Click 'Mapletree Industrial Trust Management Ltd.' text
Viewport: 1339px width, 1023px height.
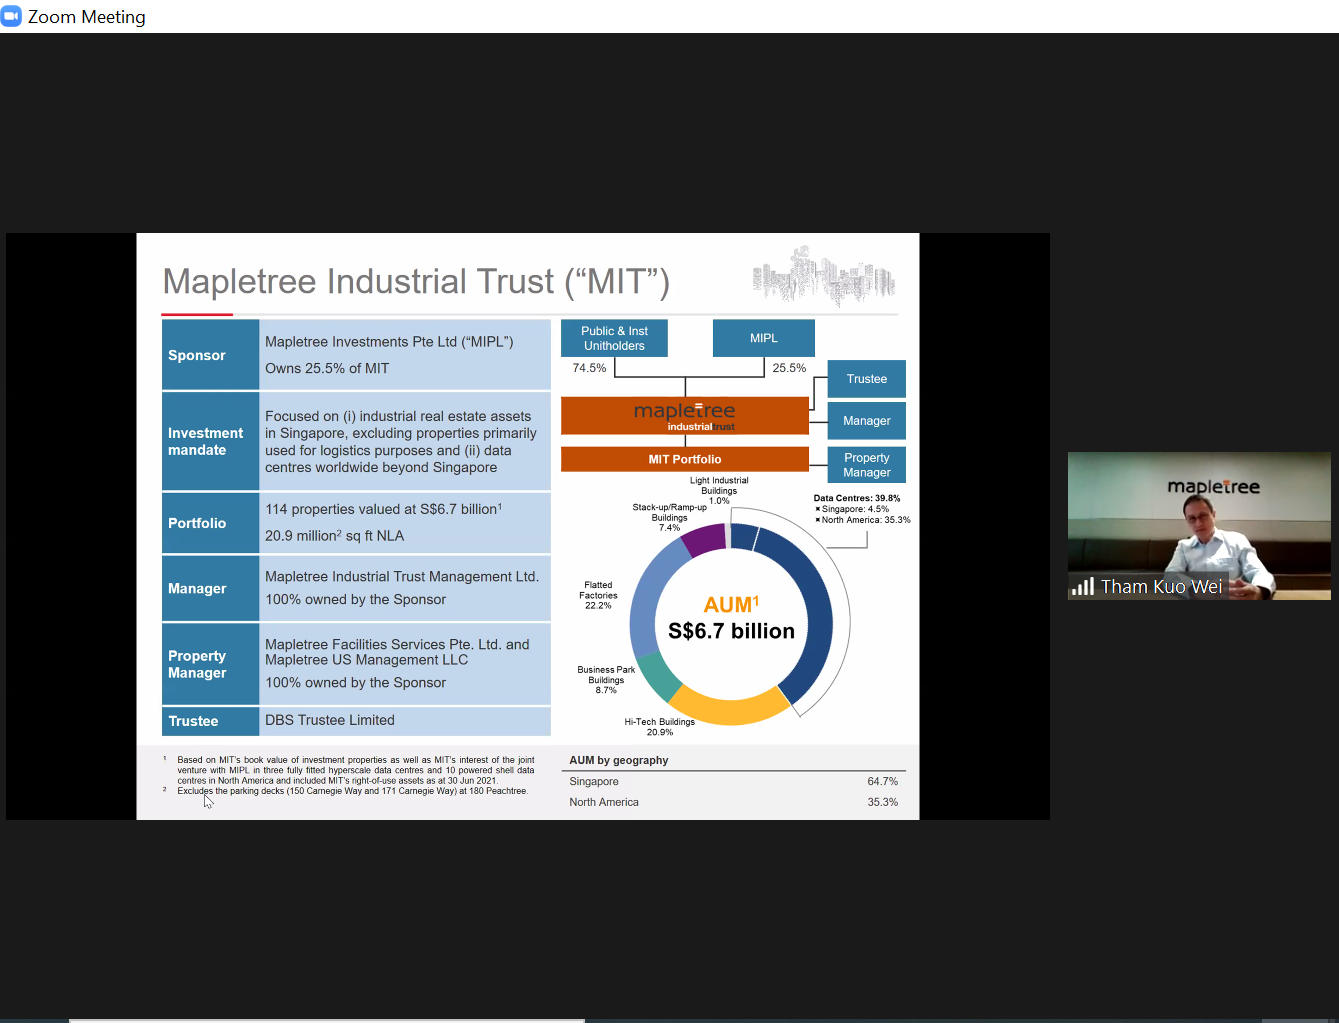[x=402, y=577]
